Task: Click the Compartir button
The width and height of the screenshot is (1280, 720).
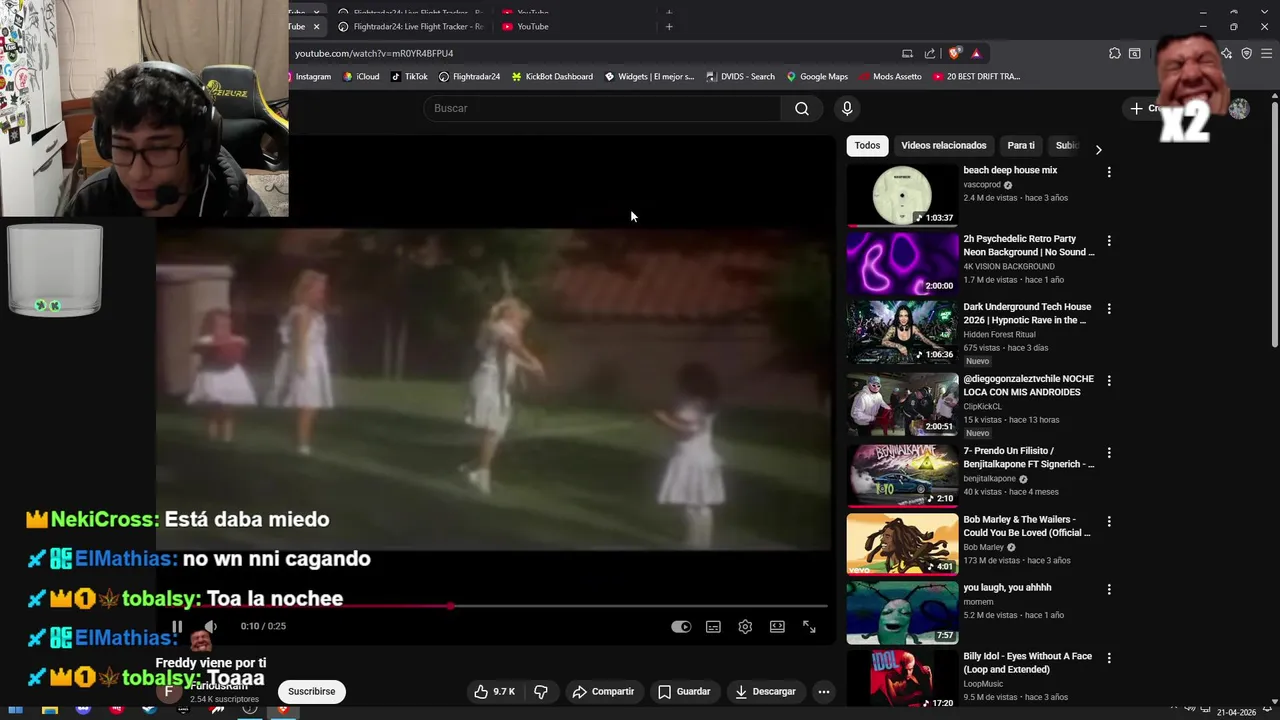Action: pos(603,691)
